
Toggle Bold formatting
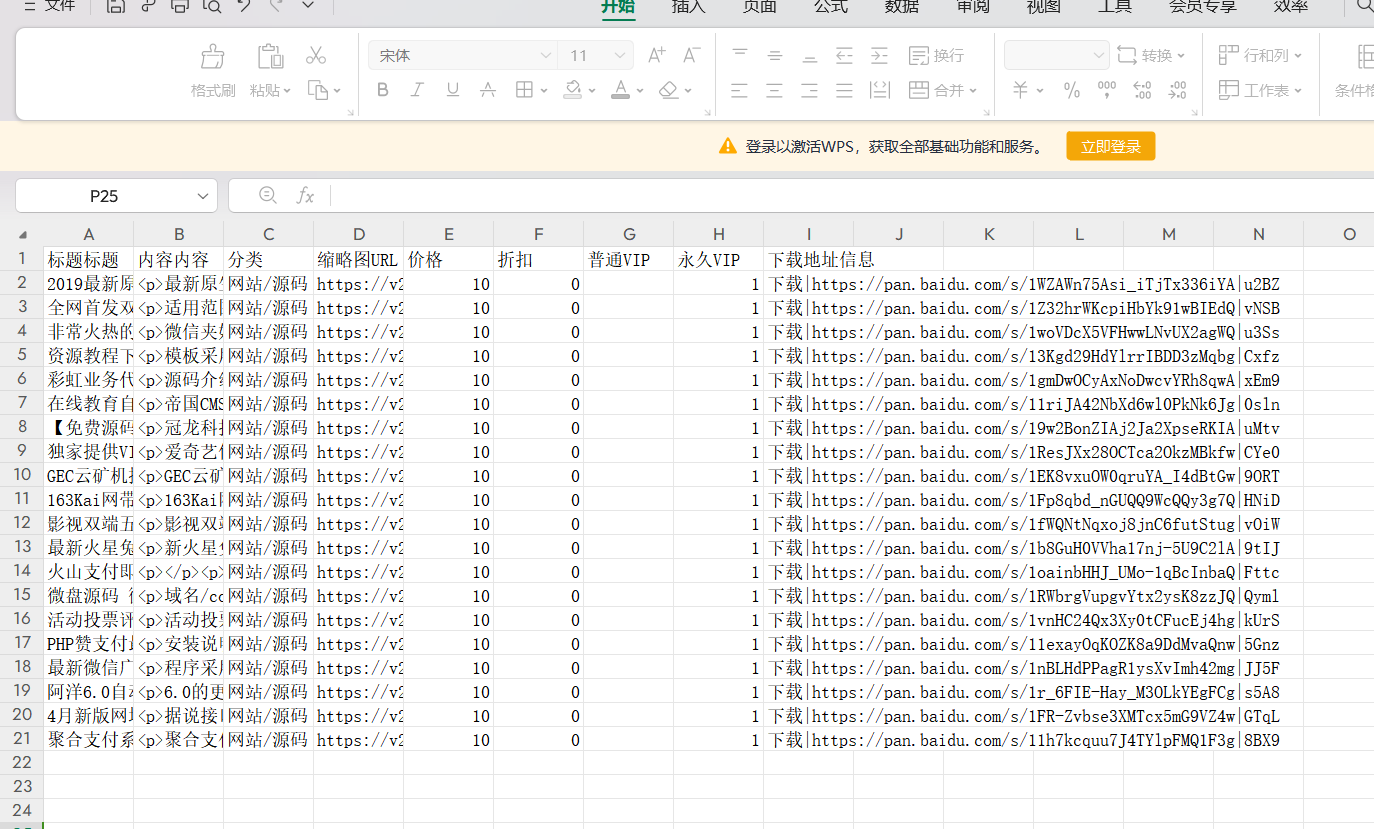click(x=382, y=90)
